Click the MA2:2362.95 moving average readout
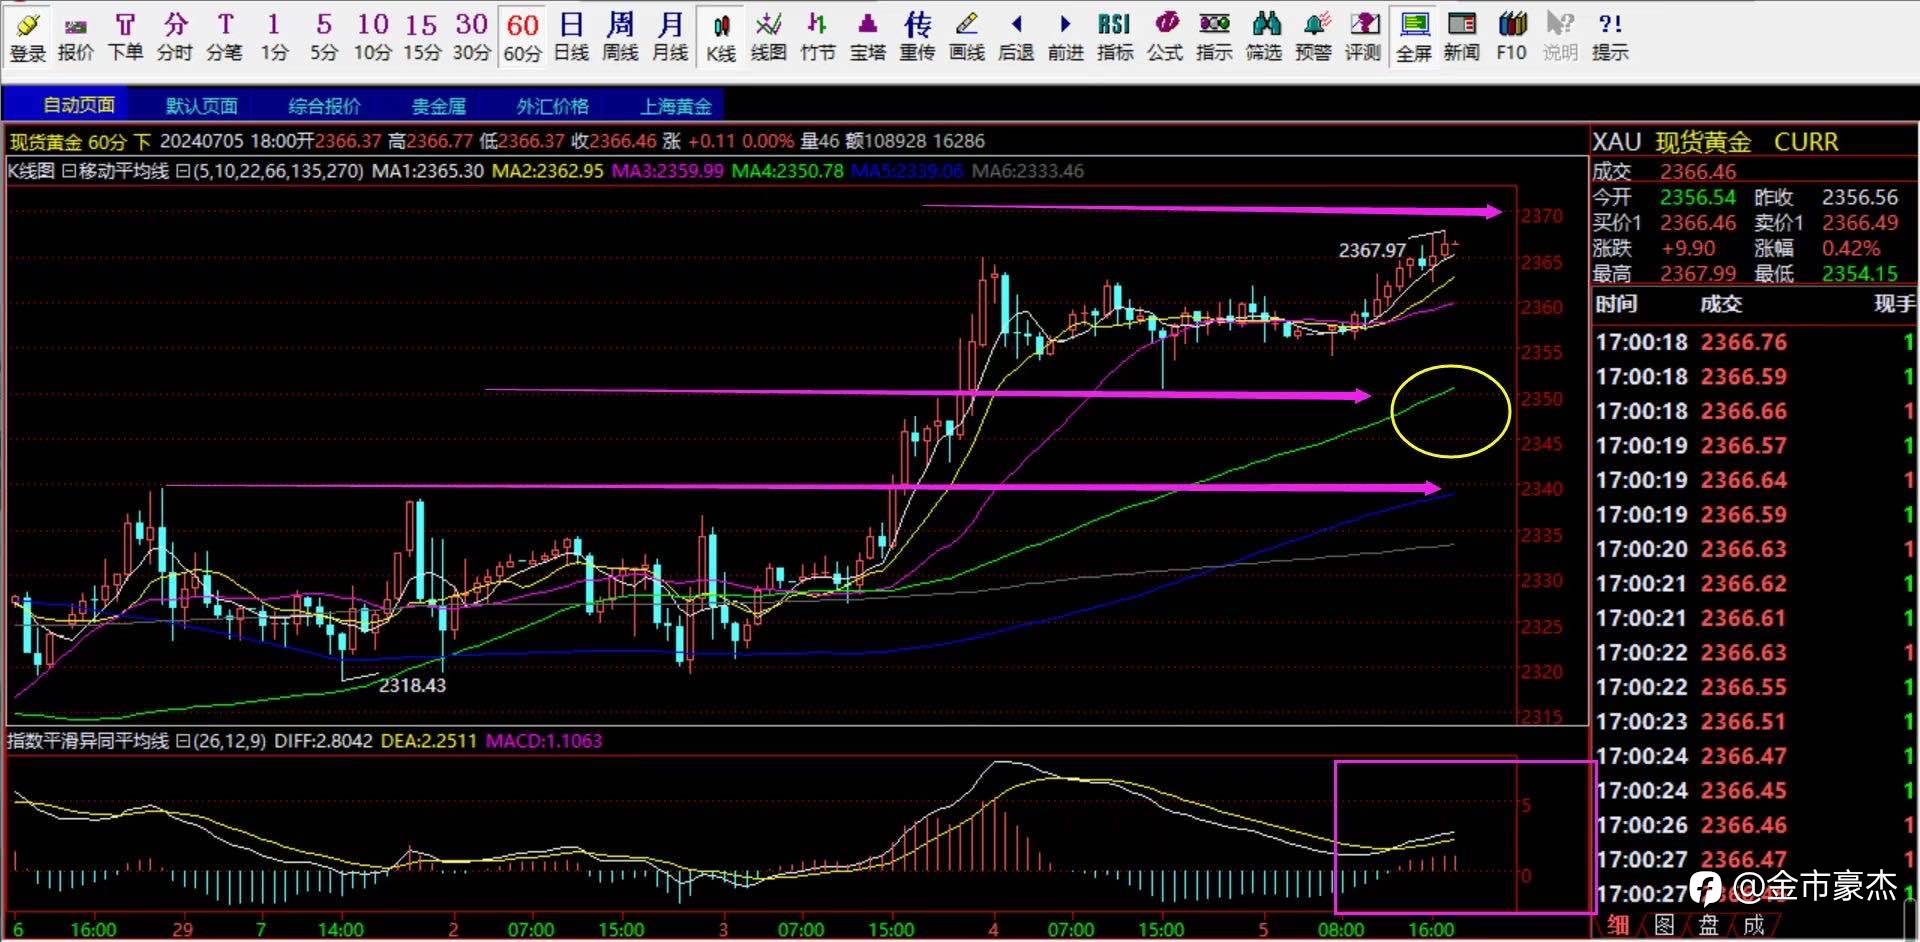1920x942 pixels. pos(548,171)
